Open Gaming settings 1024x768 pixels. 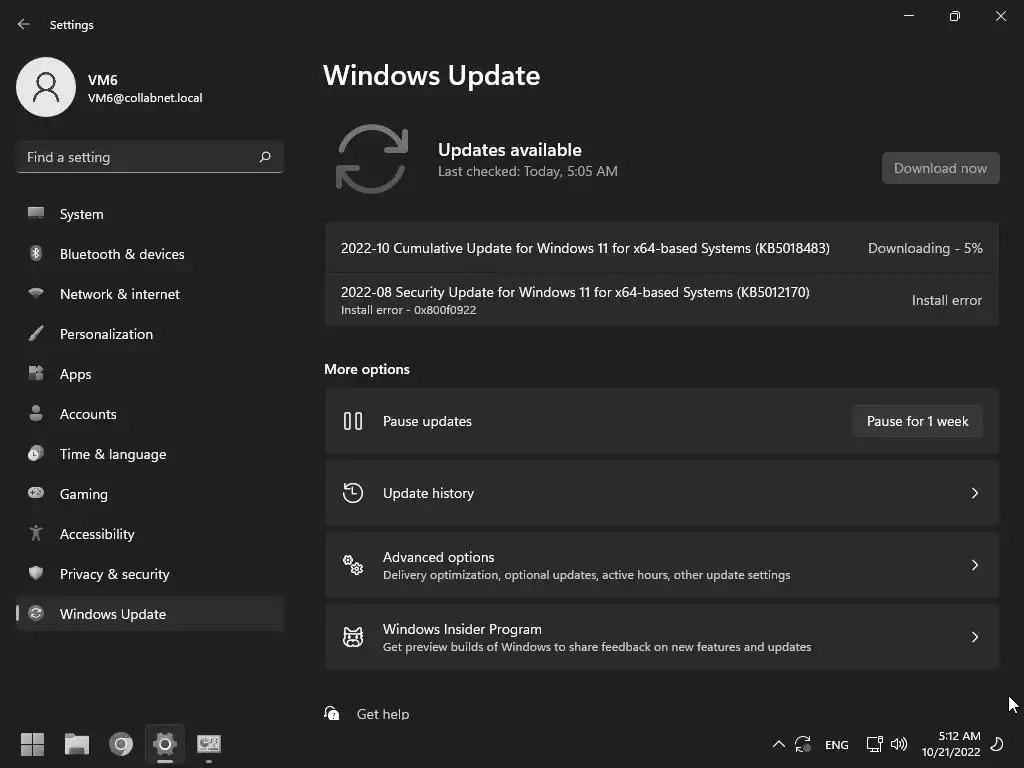coord(150,494)
